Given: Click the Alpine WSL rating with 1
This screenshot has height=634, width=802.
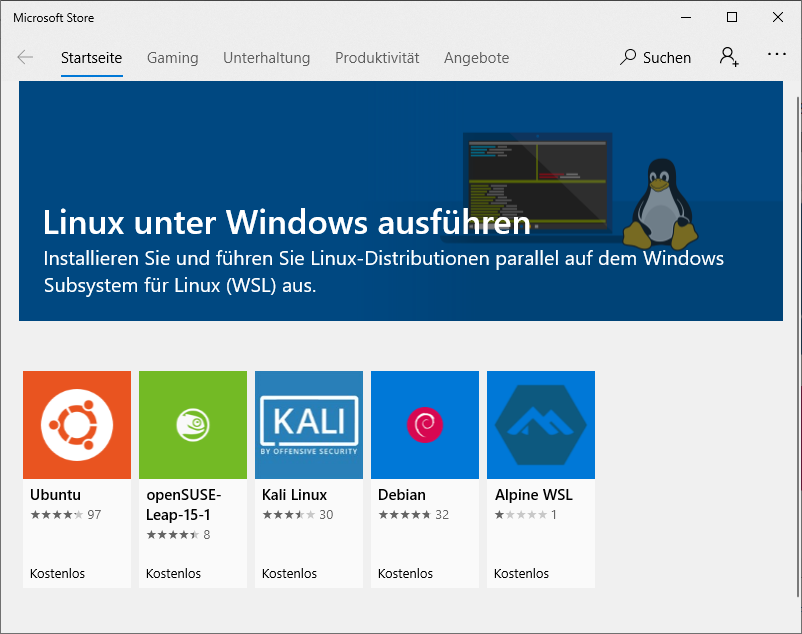Looking at the screenshot, I should (x=525, y=514).
